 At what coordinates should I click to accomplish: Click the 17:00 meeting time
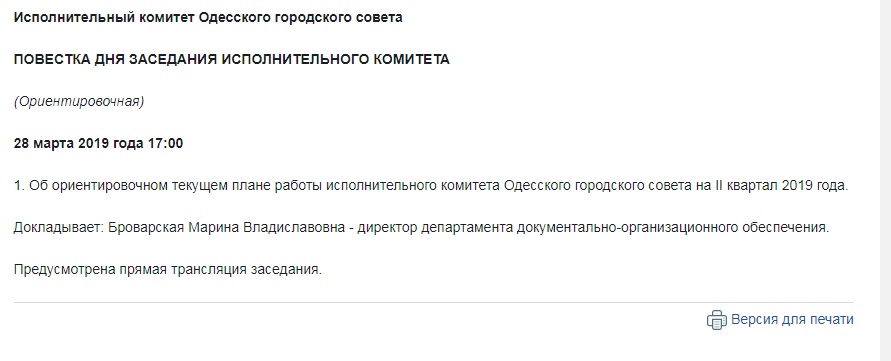tap(165, 144)
